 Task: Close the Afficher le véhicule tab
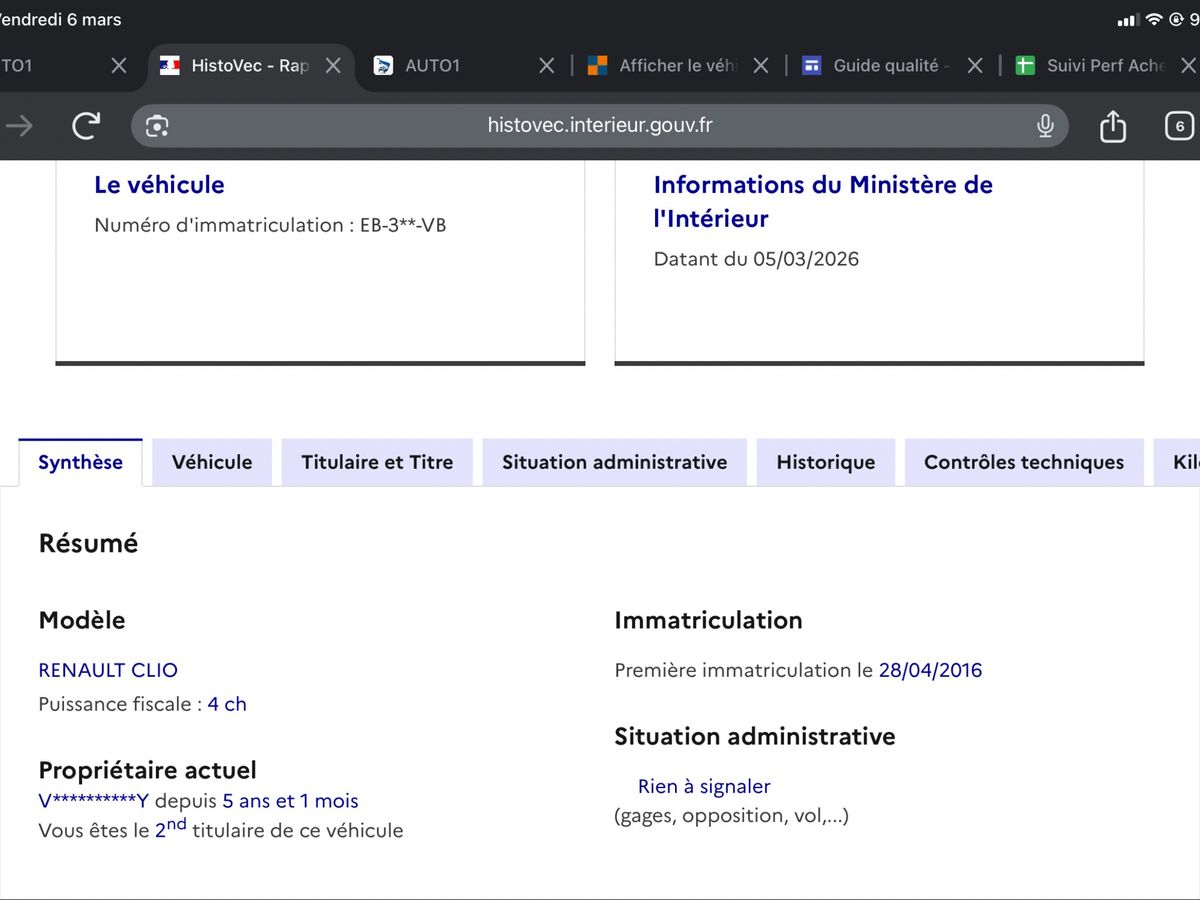tap(761, 66)
